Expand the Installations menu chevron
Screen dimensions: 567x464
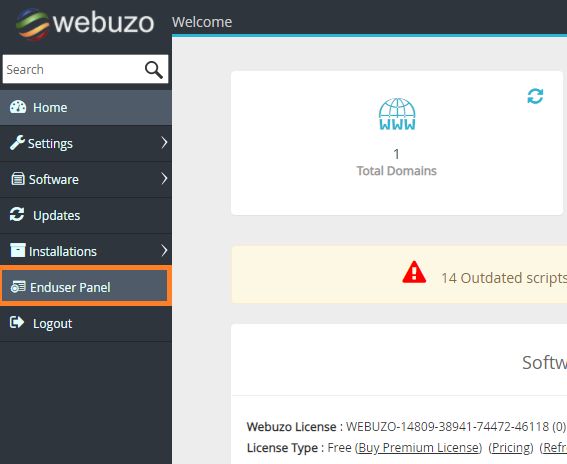point(164,250)
